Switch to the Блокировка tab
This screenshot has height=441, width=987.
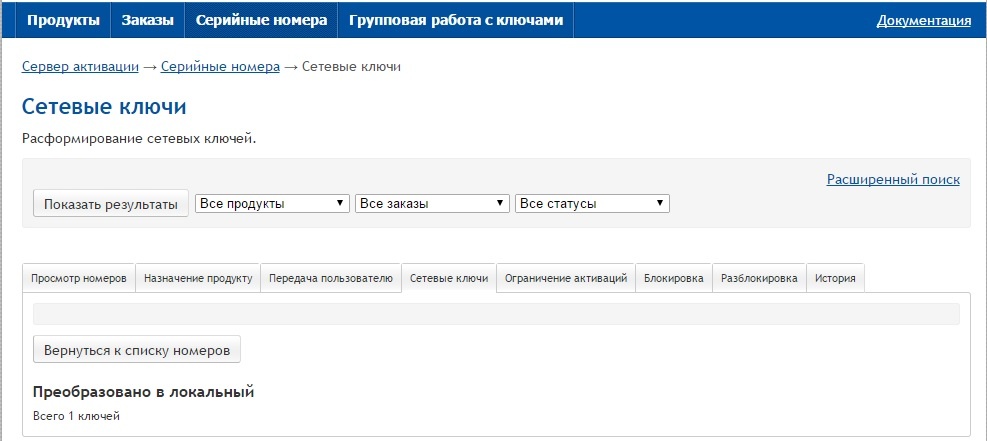674,279
